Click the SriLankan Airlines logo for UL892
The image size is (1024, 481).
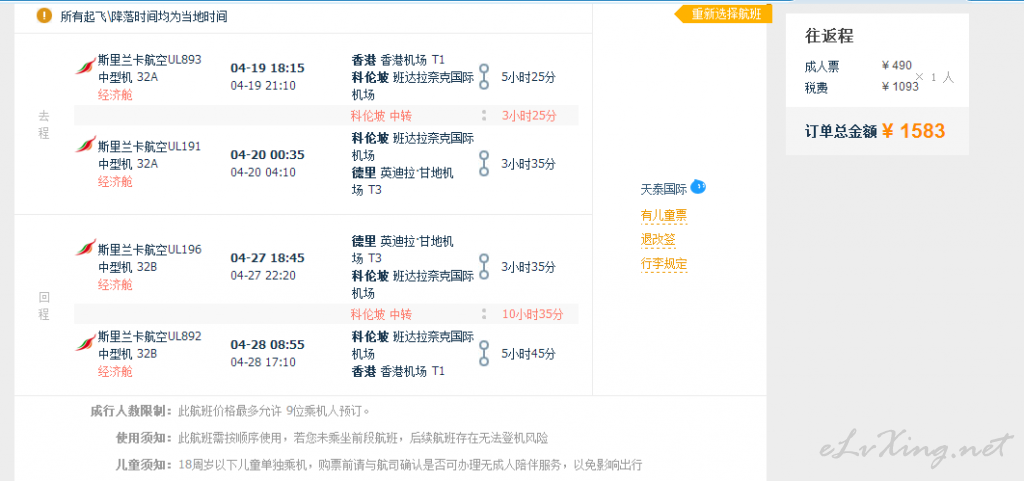point(86,341)
